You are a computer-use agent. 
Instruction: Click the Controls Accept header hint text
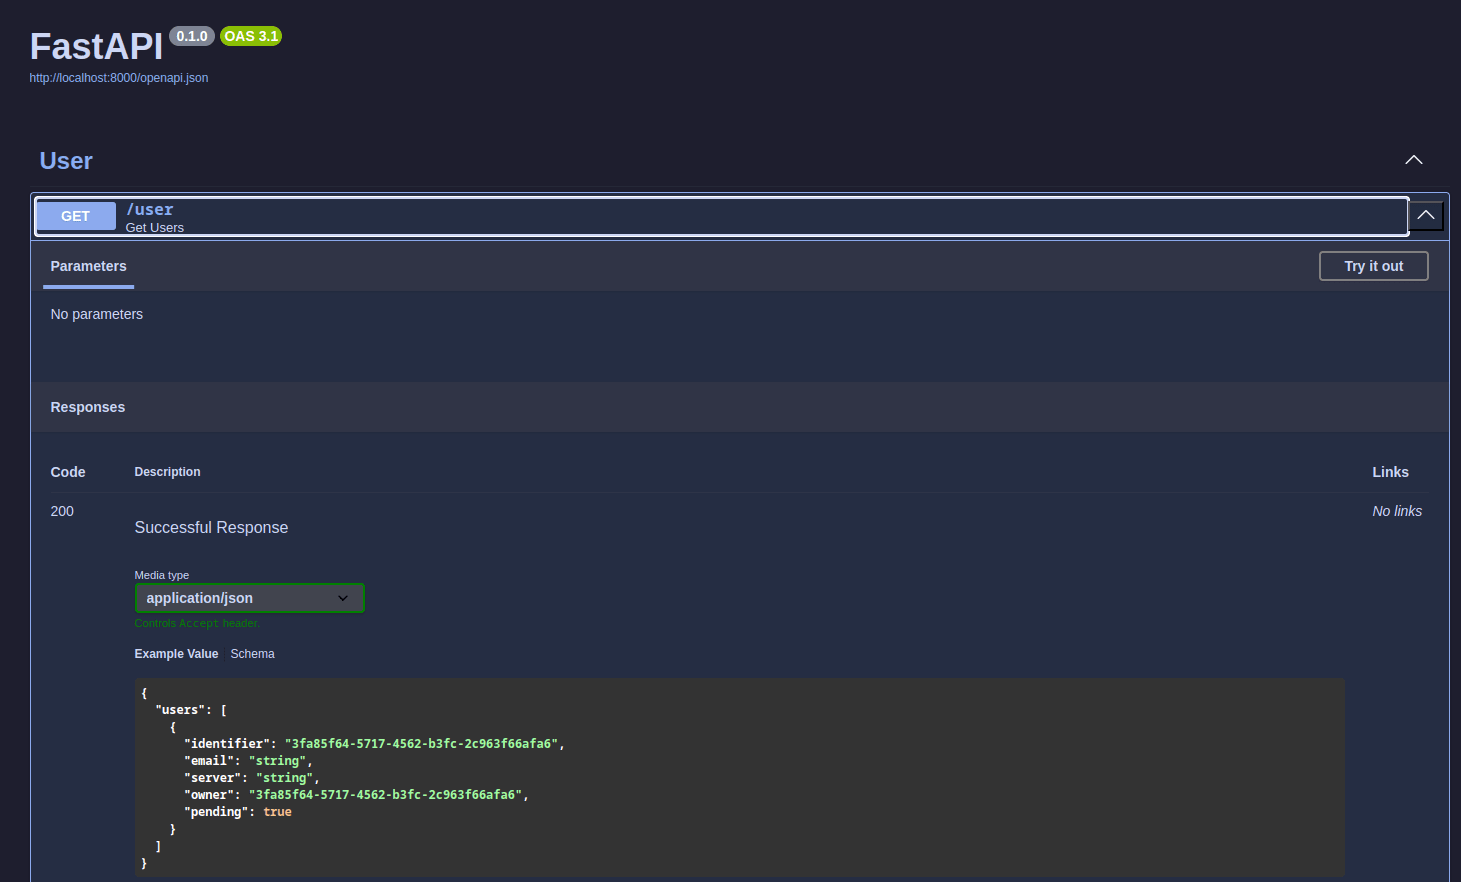pyautogui.click(x=197, y=622)
